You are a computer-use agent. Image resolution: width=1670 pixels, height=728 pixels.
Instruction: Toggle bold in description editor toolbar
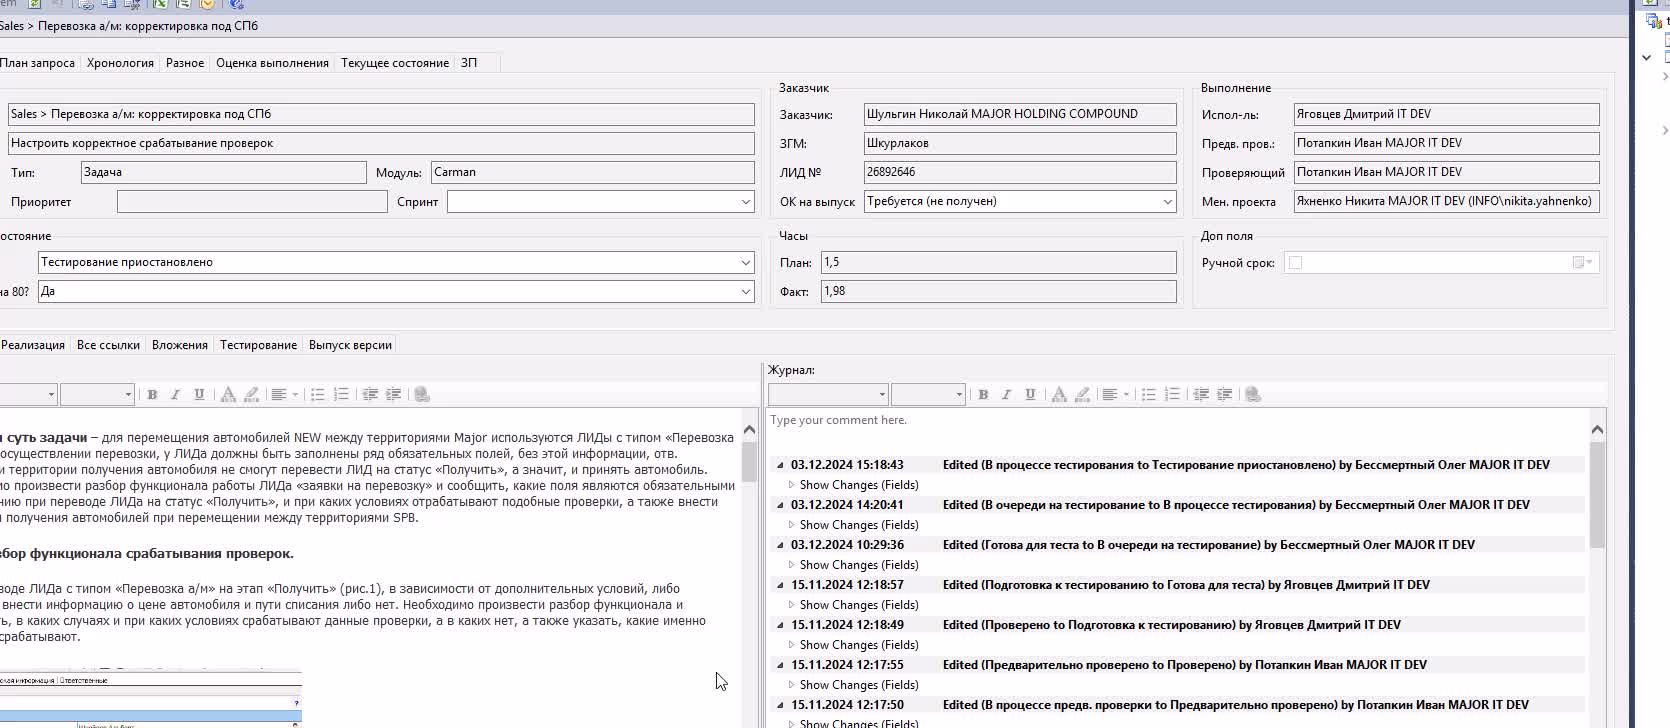152,395
